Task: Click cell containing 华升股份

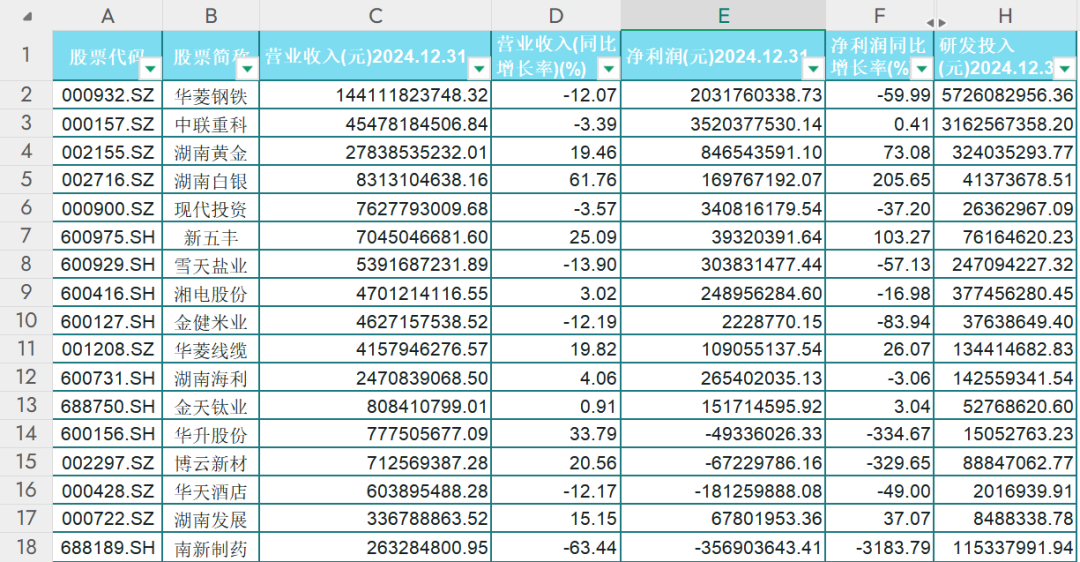Action: point(211,435)
